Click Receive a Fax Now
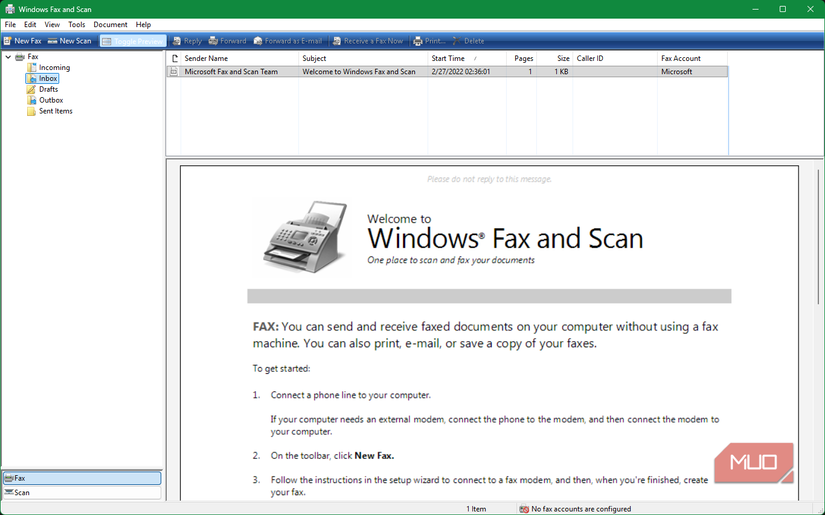Screen dimensions: 825x515 pyautogui.click(x=368, y=41)
